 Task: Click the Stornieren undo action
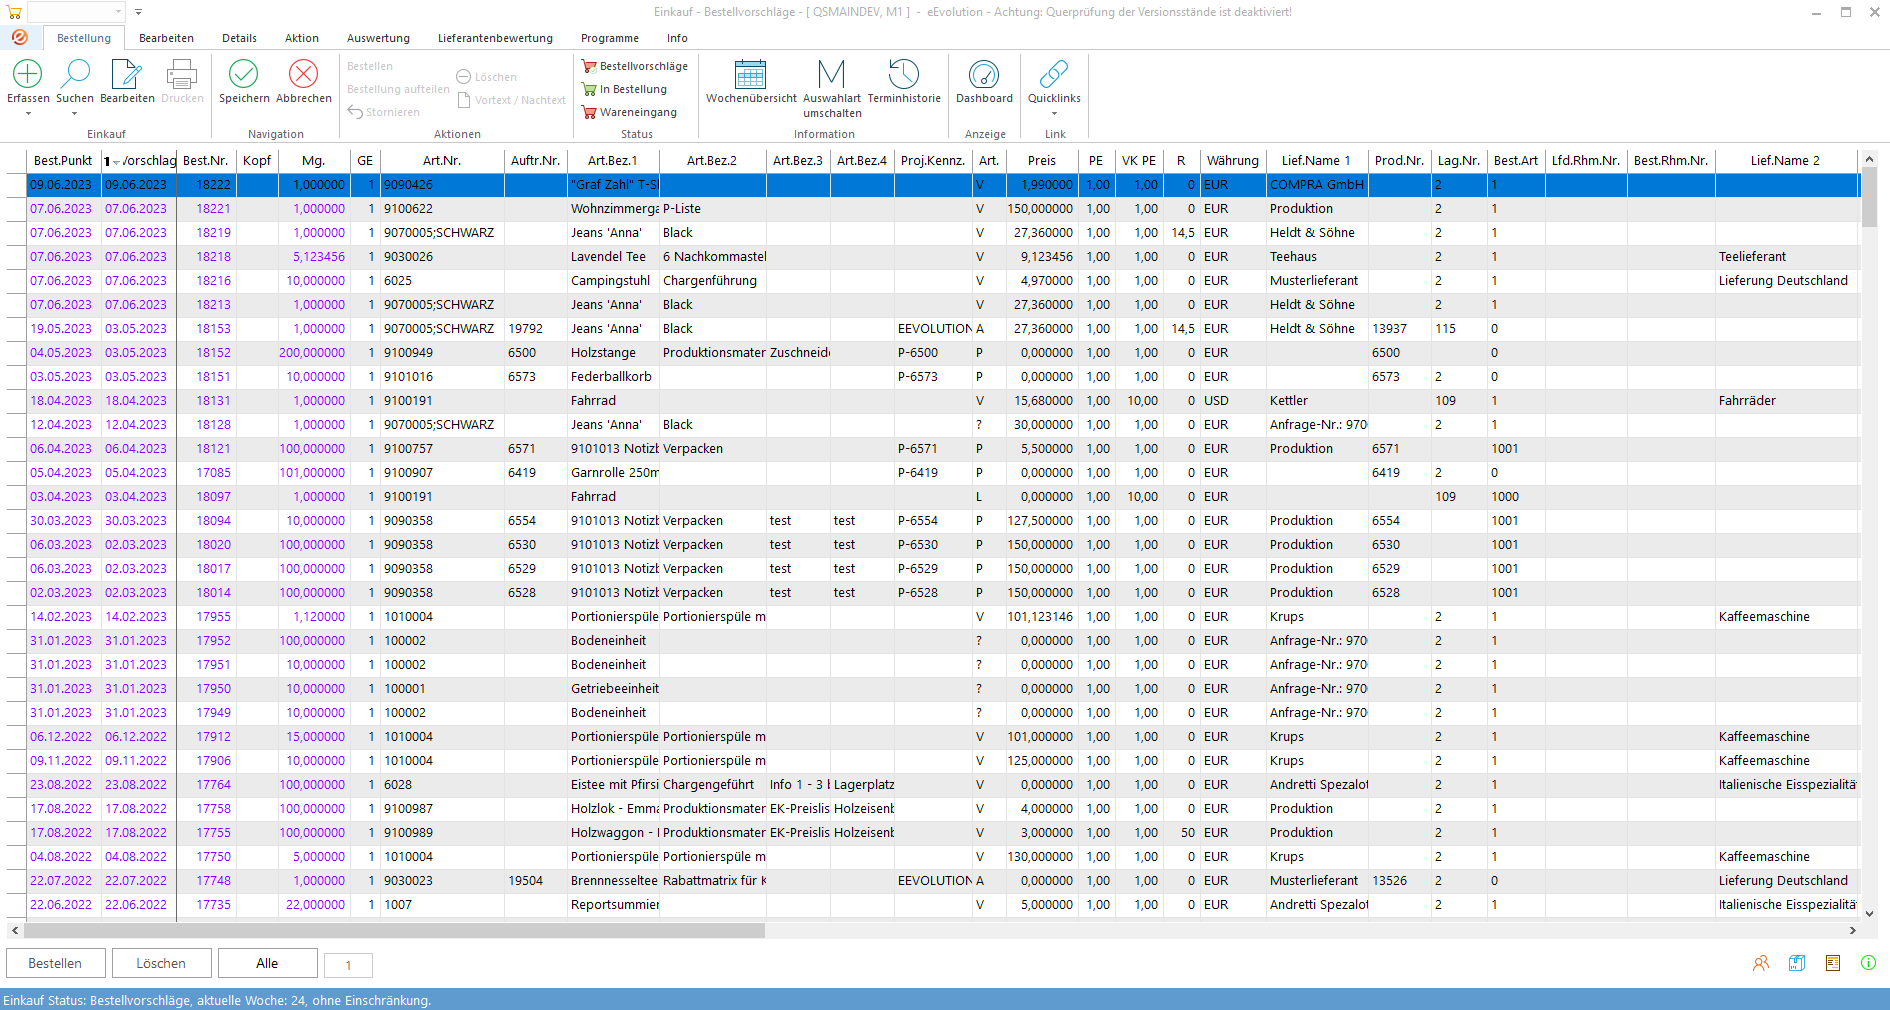point(384,112)
